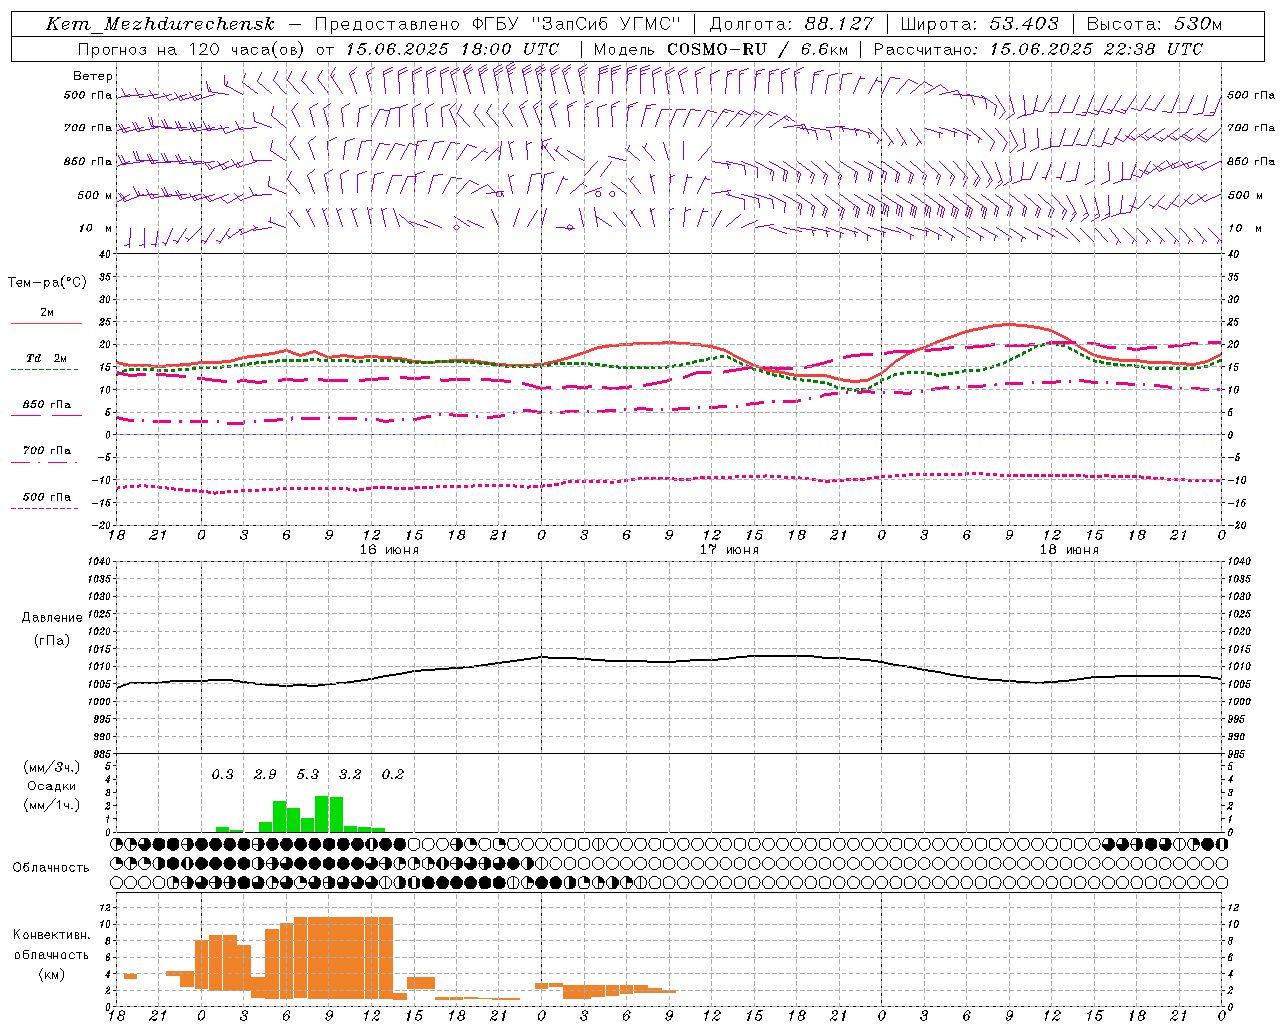Click the 3.2 precipitation total value
Image resolution: width=1280 pixels, height=1024 pixels.
coord(350,775)
